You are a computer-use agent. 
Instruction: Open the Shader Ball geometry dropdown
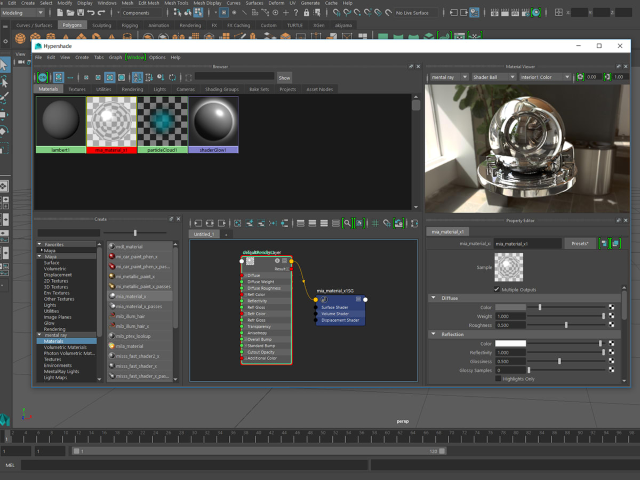point(494,77)
